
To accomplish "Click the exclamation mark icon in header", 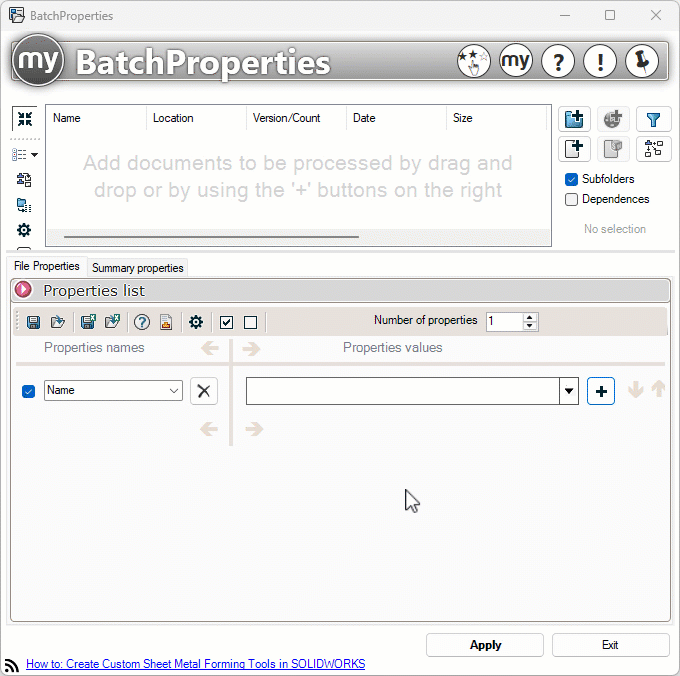I will click(x=599, y=61).
